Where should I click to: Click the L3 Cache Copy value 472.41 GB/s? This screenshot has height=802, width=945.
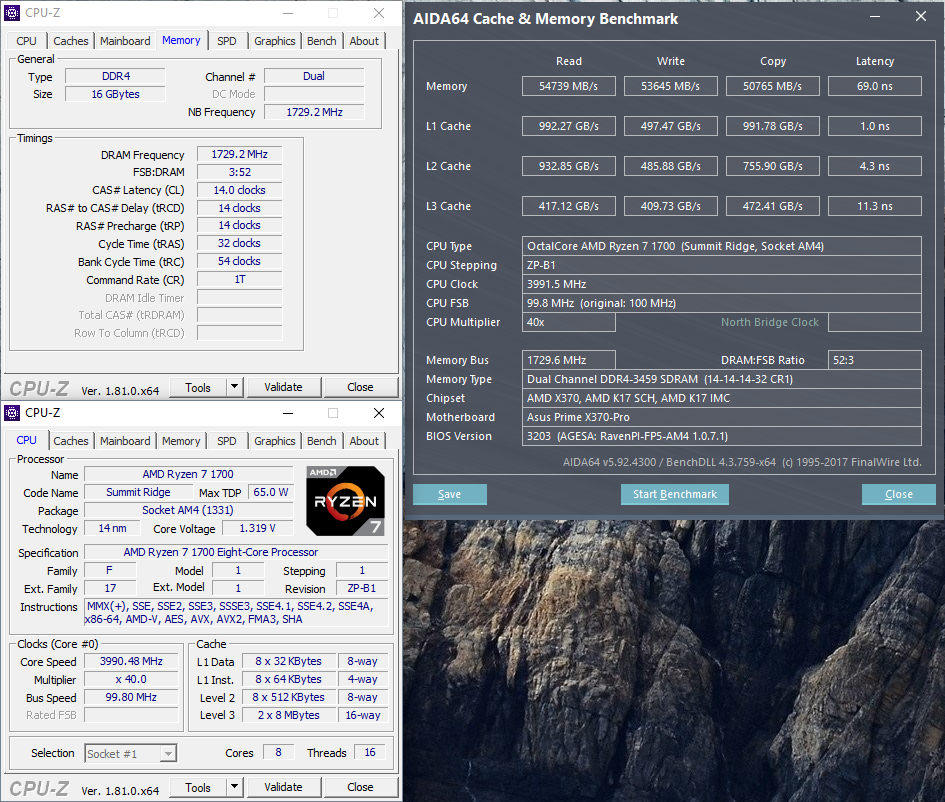point(773,206)
